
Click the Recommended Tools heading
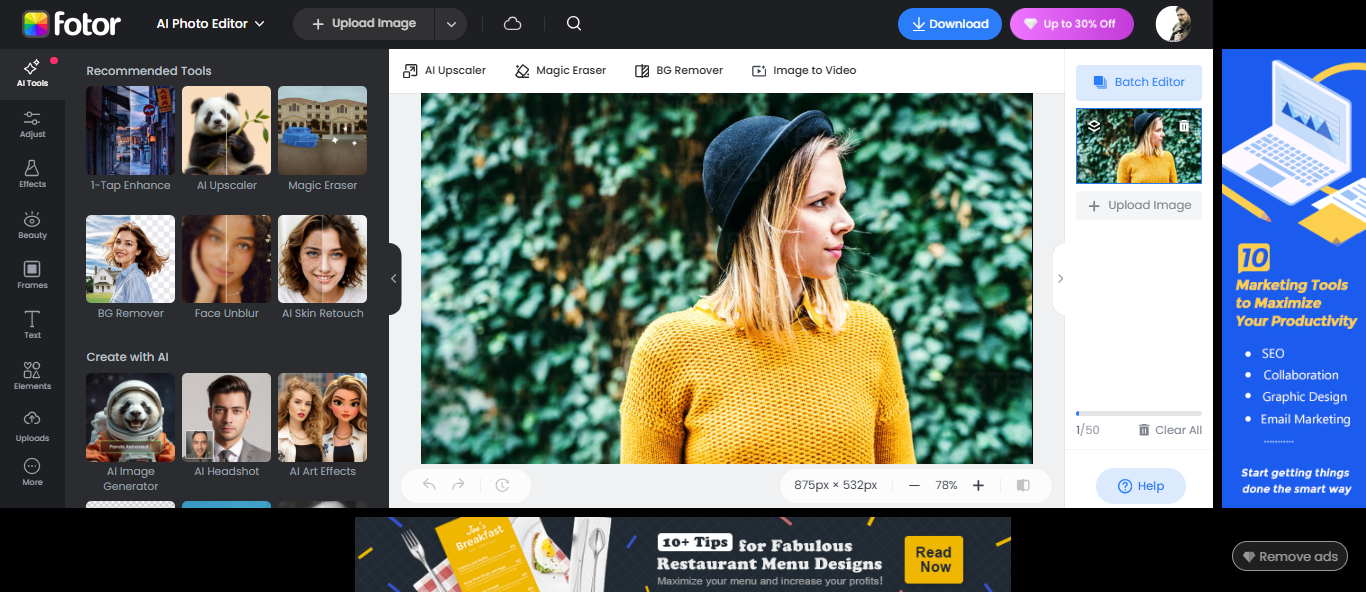click(149, 71)
